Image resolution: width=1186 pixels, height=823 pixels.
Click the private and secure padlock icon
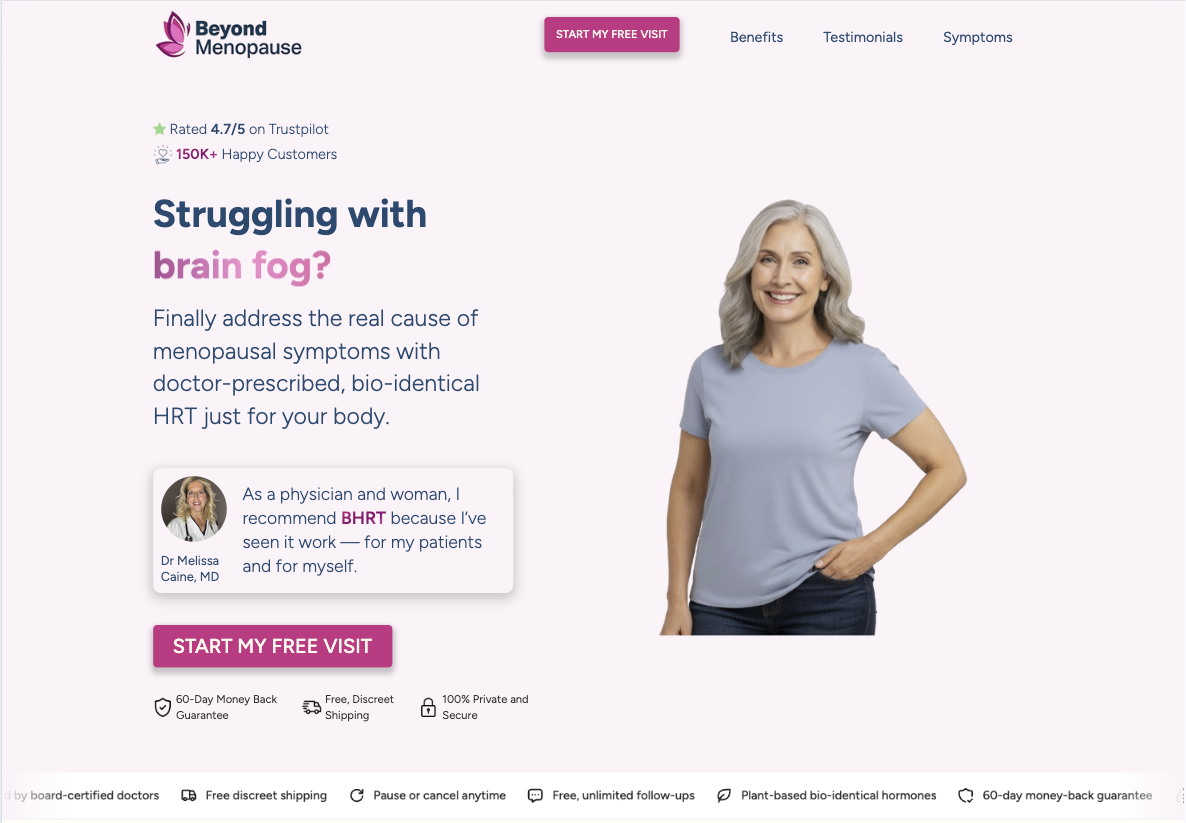428,707
